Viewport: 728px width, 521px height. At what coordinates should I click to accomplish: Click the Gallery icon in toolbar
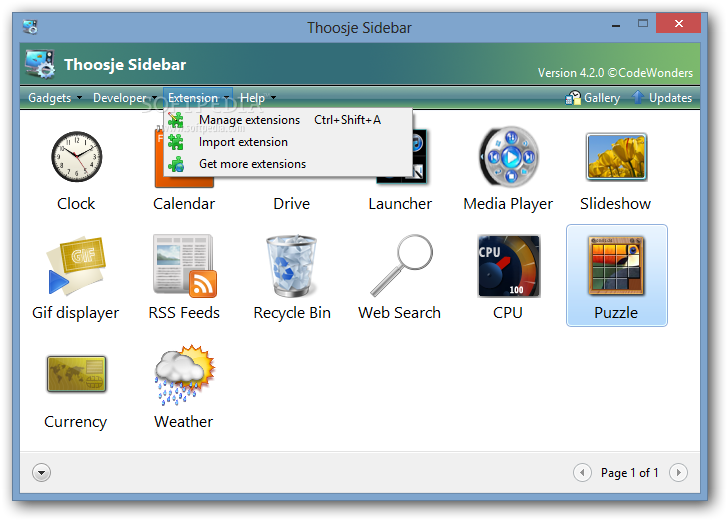click(x=573, y=98)
